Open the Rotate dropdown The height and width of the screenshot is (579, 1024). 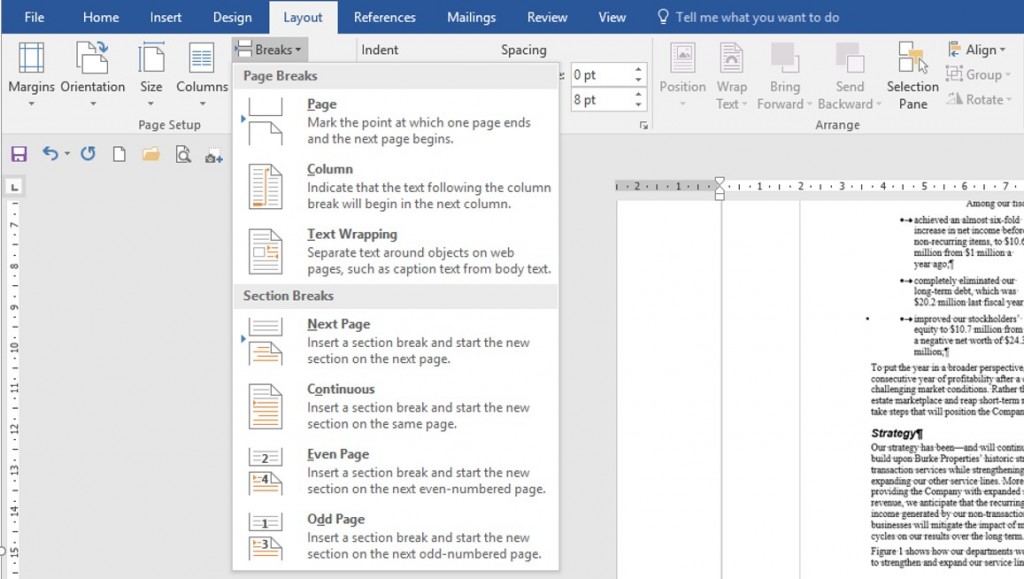(984, 99)
